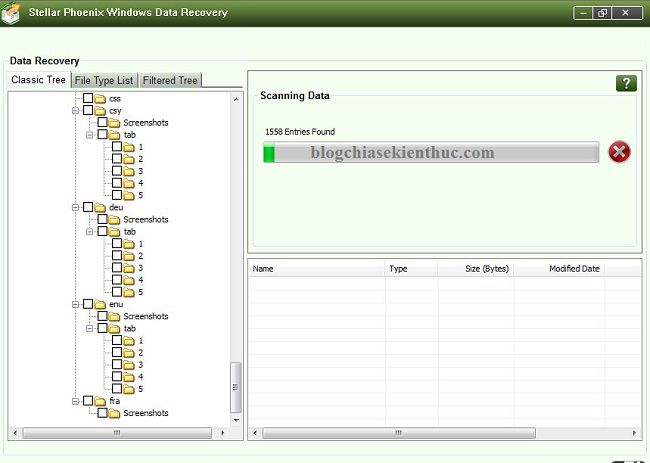The width and height of the screenshot is (650, 463).
Task: Tick the tab checkbox under deu
Action: pyautogui.click(x=102, y=231)
